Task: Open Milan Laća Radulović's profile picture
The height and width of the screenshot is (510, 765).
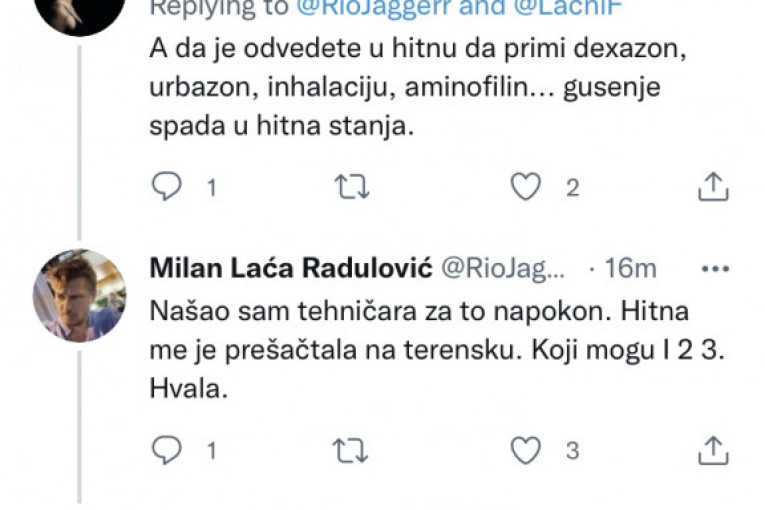Action: (x=79, y=295)
